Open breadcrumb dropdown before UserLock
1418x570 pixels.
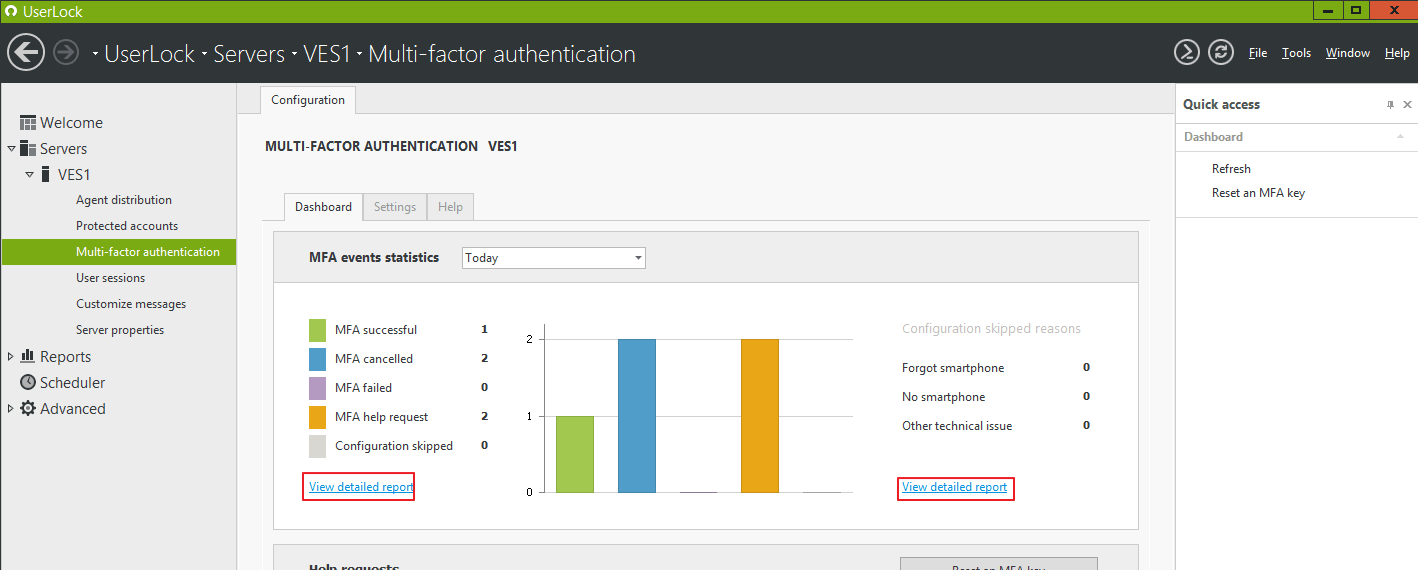(x=96, y=54)
